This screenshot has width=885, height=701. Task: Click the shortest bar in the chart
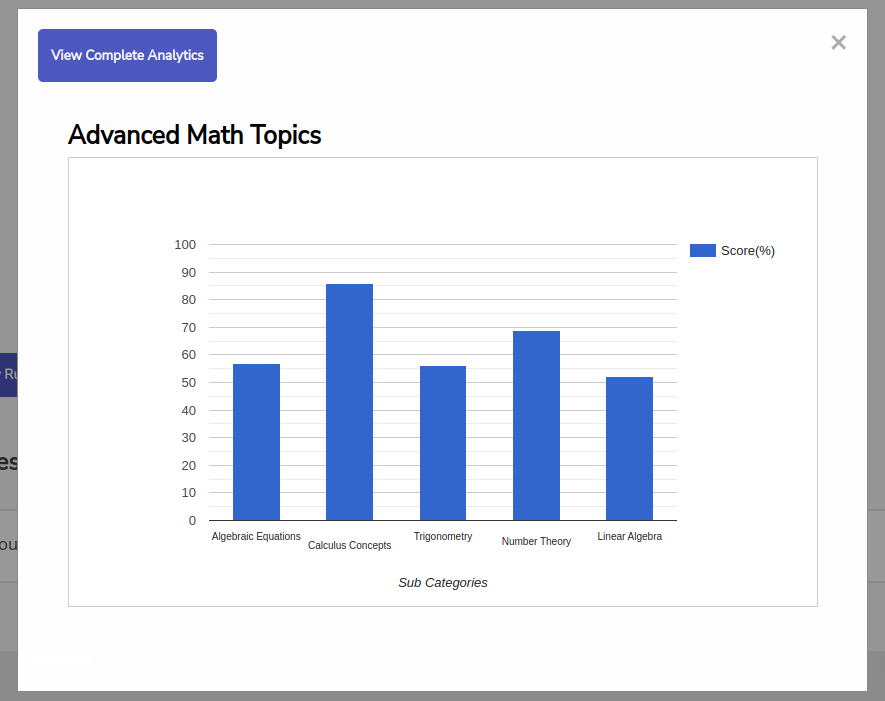[629, 448]
